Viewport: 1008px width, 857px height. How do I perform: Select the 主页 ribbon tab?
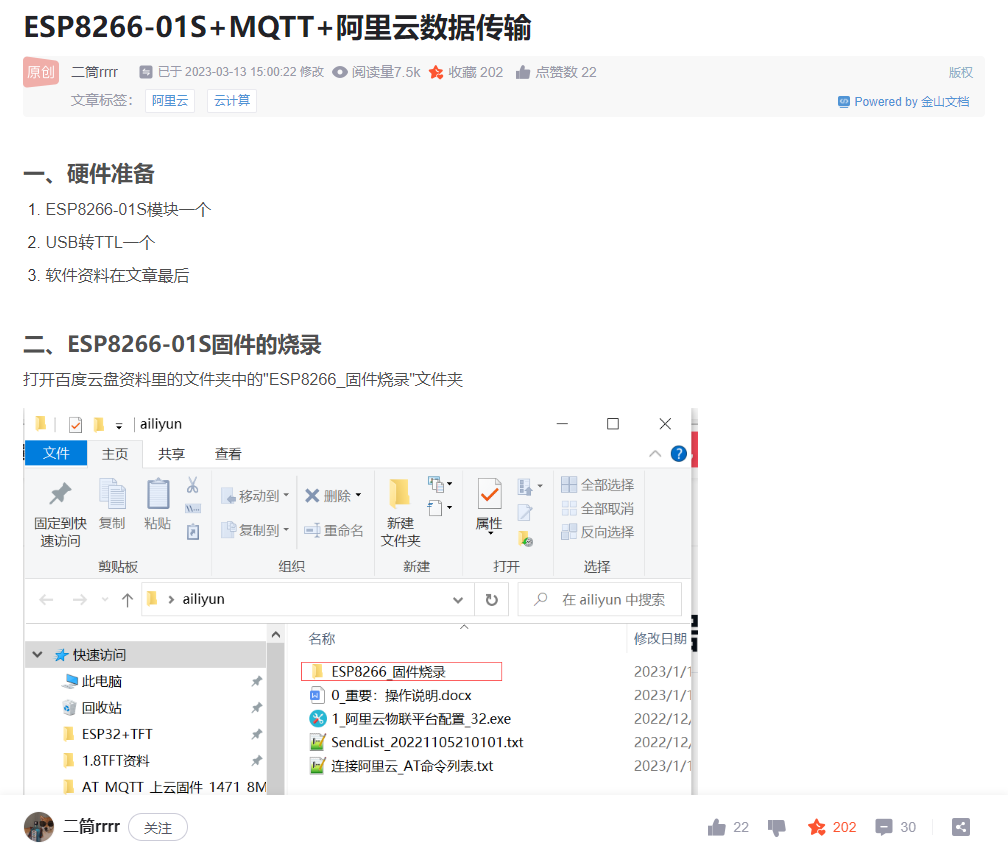(115, 454)
